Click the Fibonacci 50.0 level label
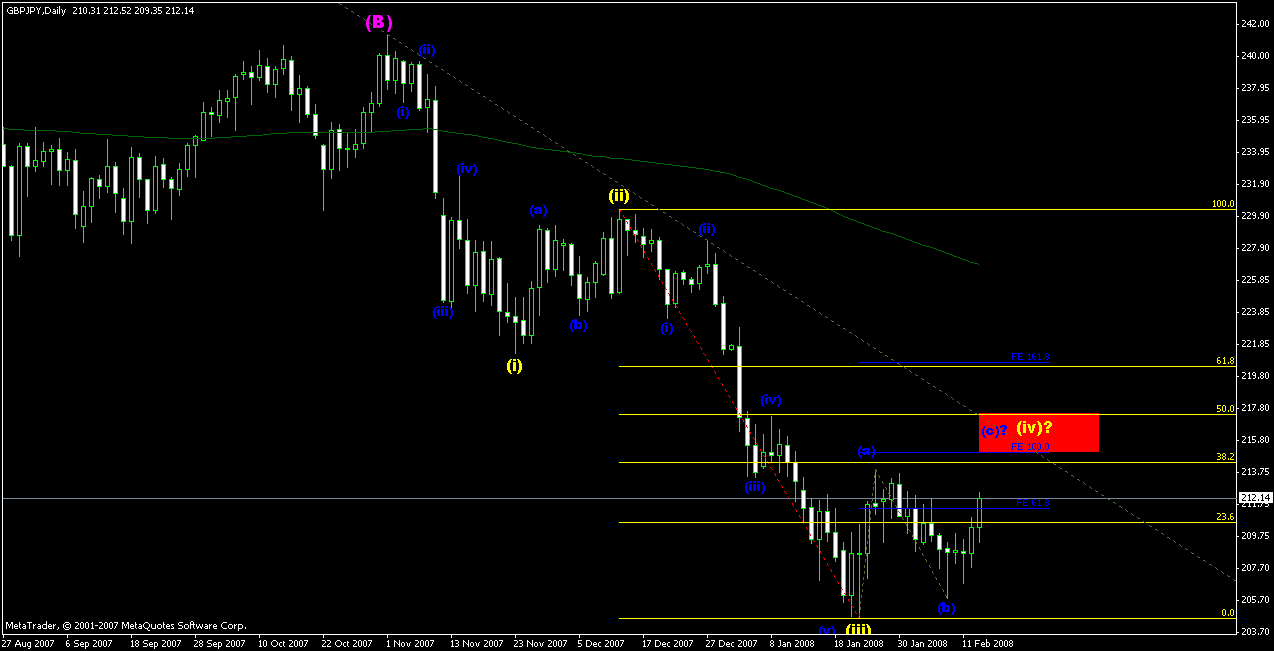The height and width of the screenshot is (651, 1274). [x=1226, y=409]
